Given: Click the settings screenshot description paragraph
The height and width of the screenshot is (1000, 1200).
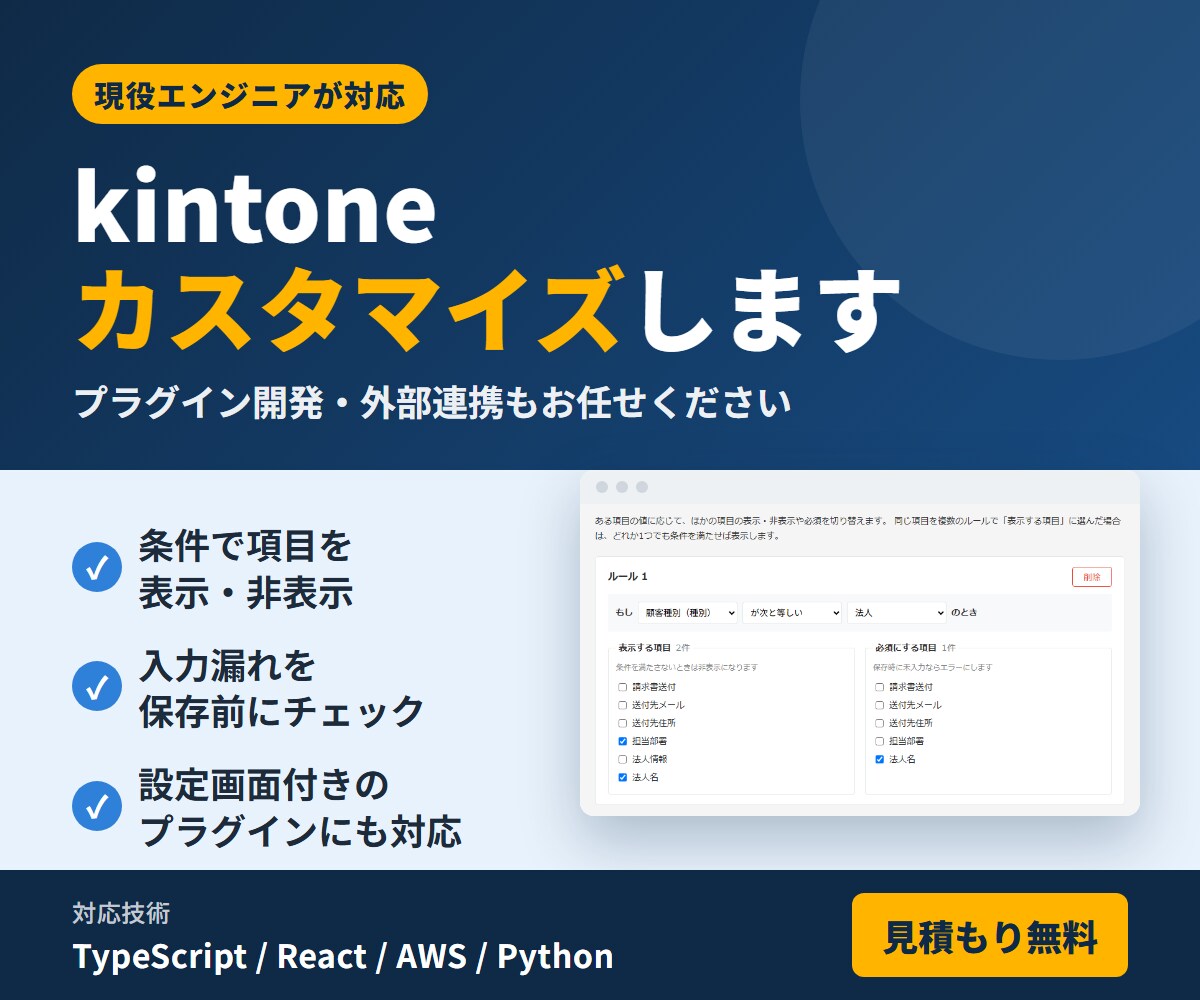Looking at the screenshot, I should pyautogui.click(x=858, y=528).
